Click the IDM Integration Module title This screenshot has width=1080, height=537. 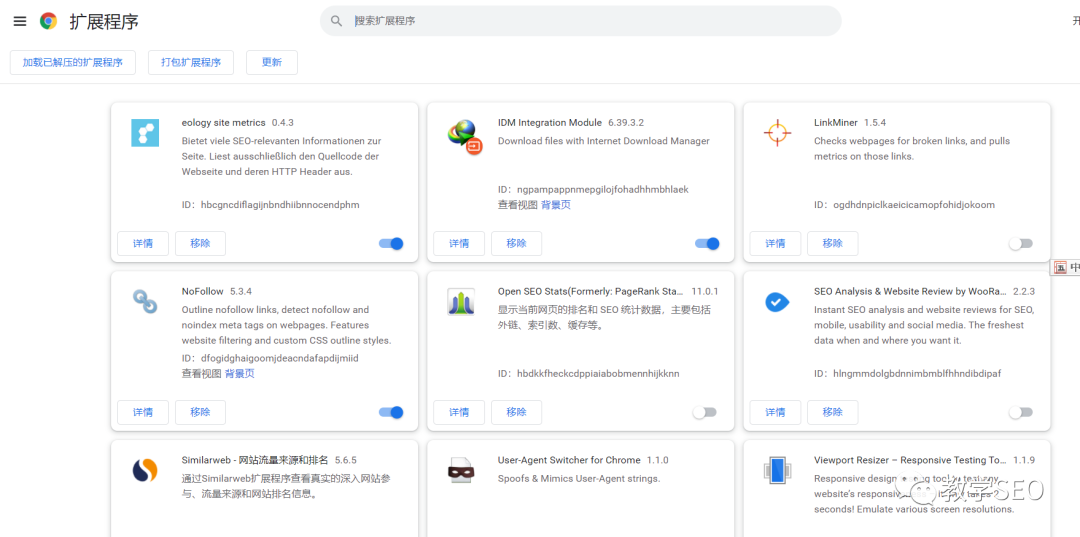pyautogui.click(x=550, y=123)
